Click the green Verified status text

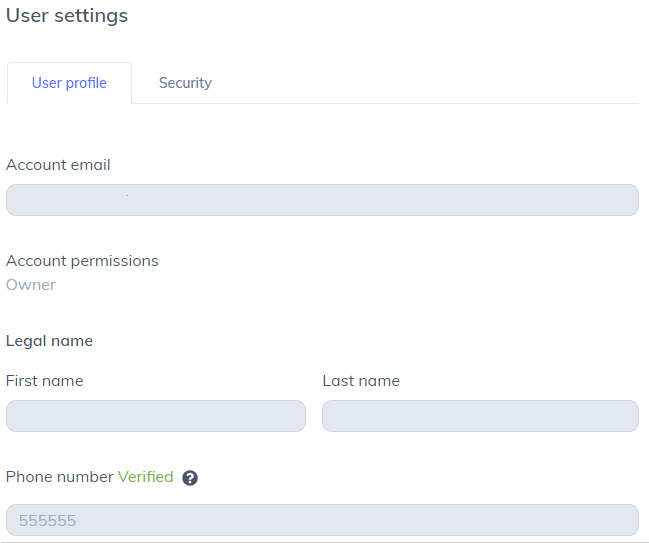146,477
